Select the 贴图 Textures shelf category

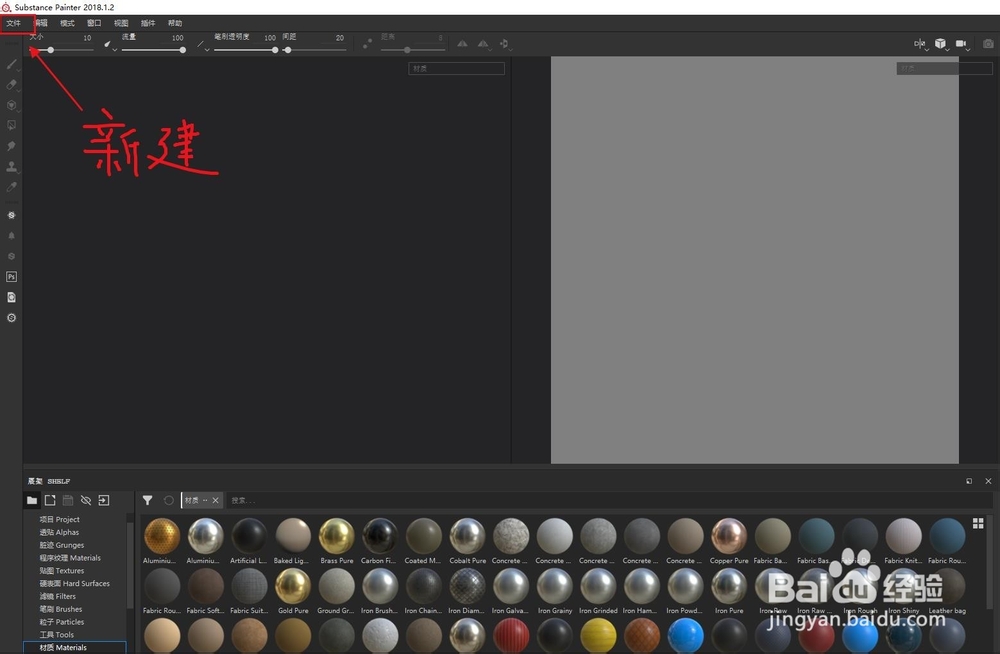coord(61,570)
